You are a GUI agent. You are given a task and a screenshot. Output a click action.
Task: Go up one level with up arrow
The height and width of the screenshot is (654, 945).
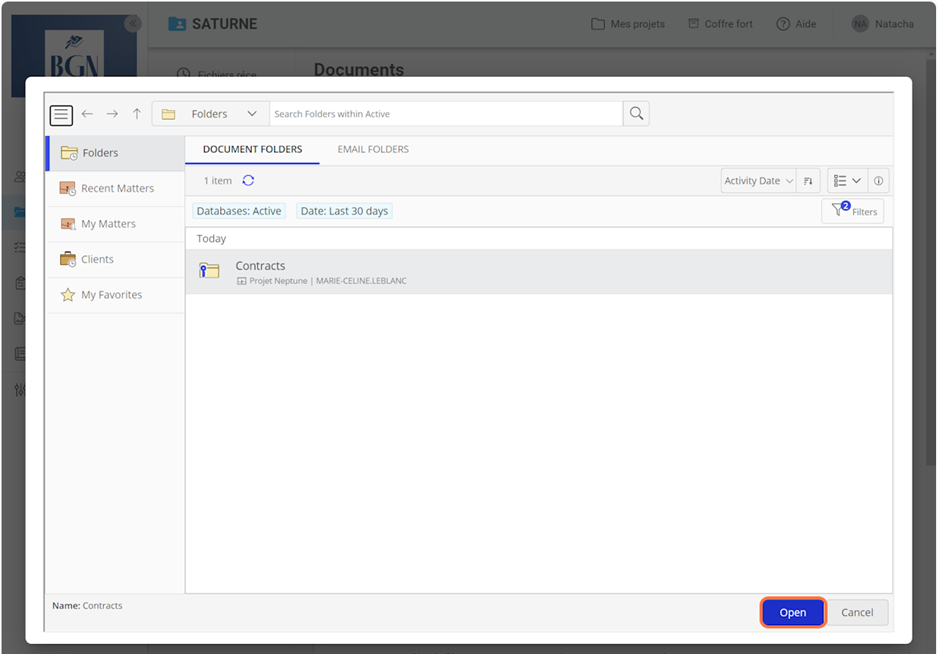point(137,114)
